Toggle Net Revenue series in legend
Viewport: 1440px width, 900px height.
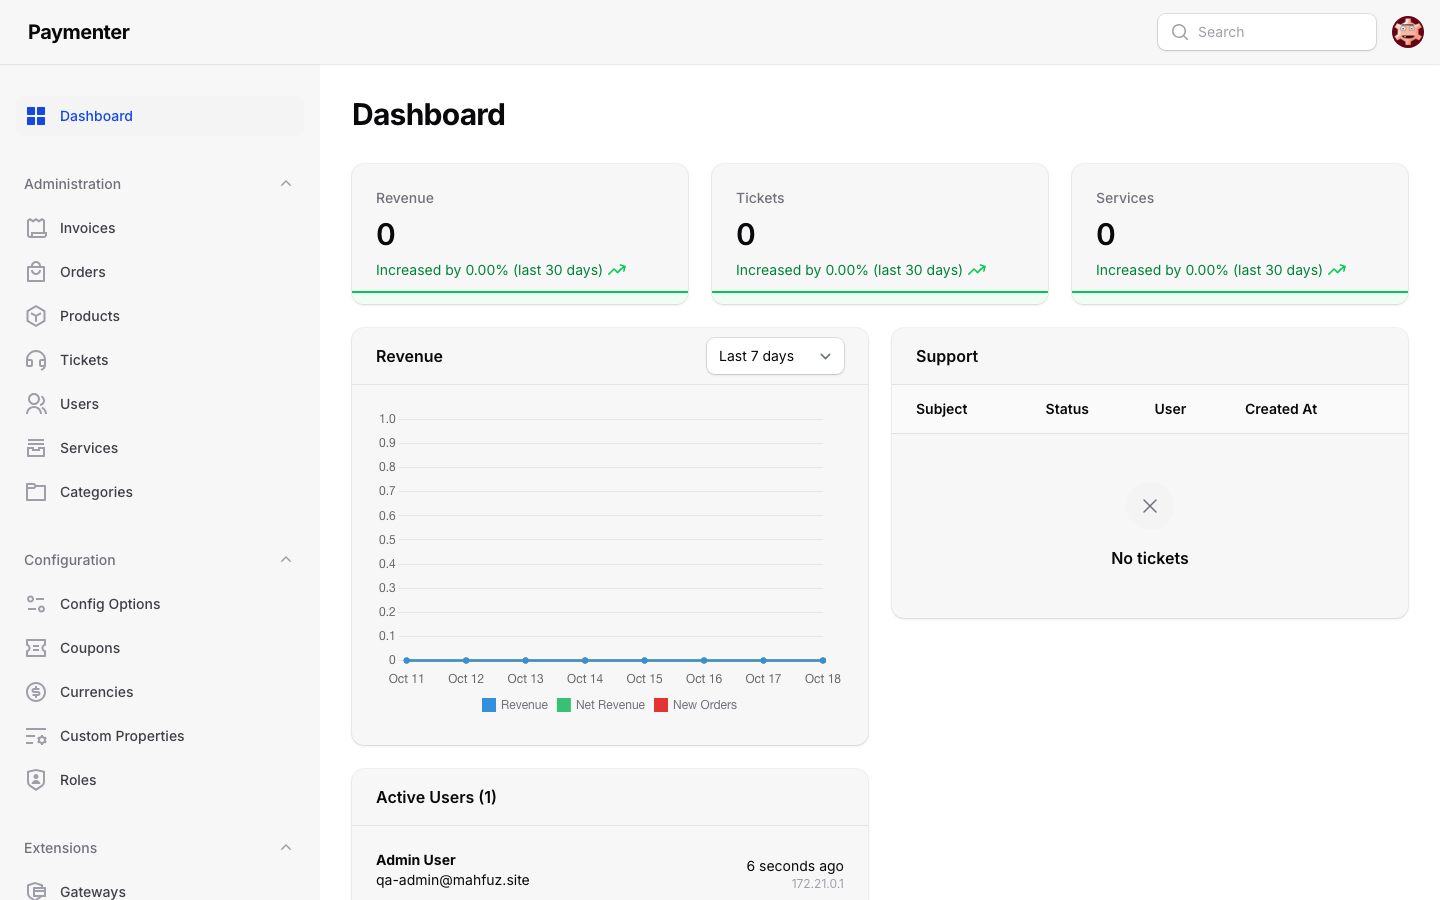click(601, 705)
